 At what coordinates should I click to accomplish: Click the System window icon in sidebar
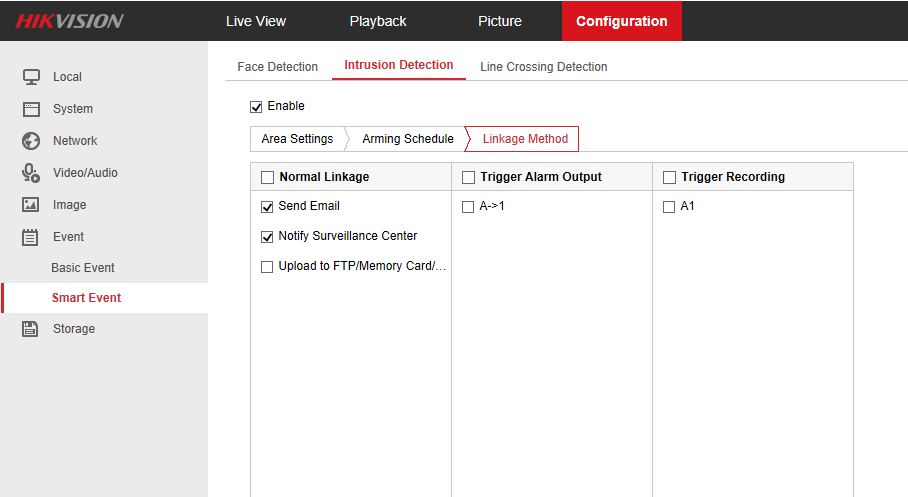tap(31, 109)
